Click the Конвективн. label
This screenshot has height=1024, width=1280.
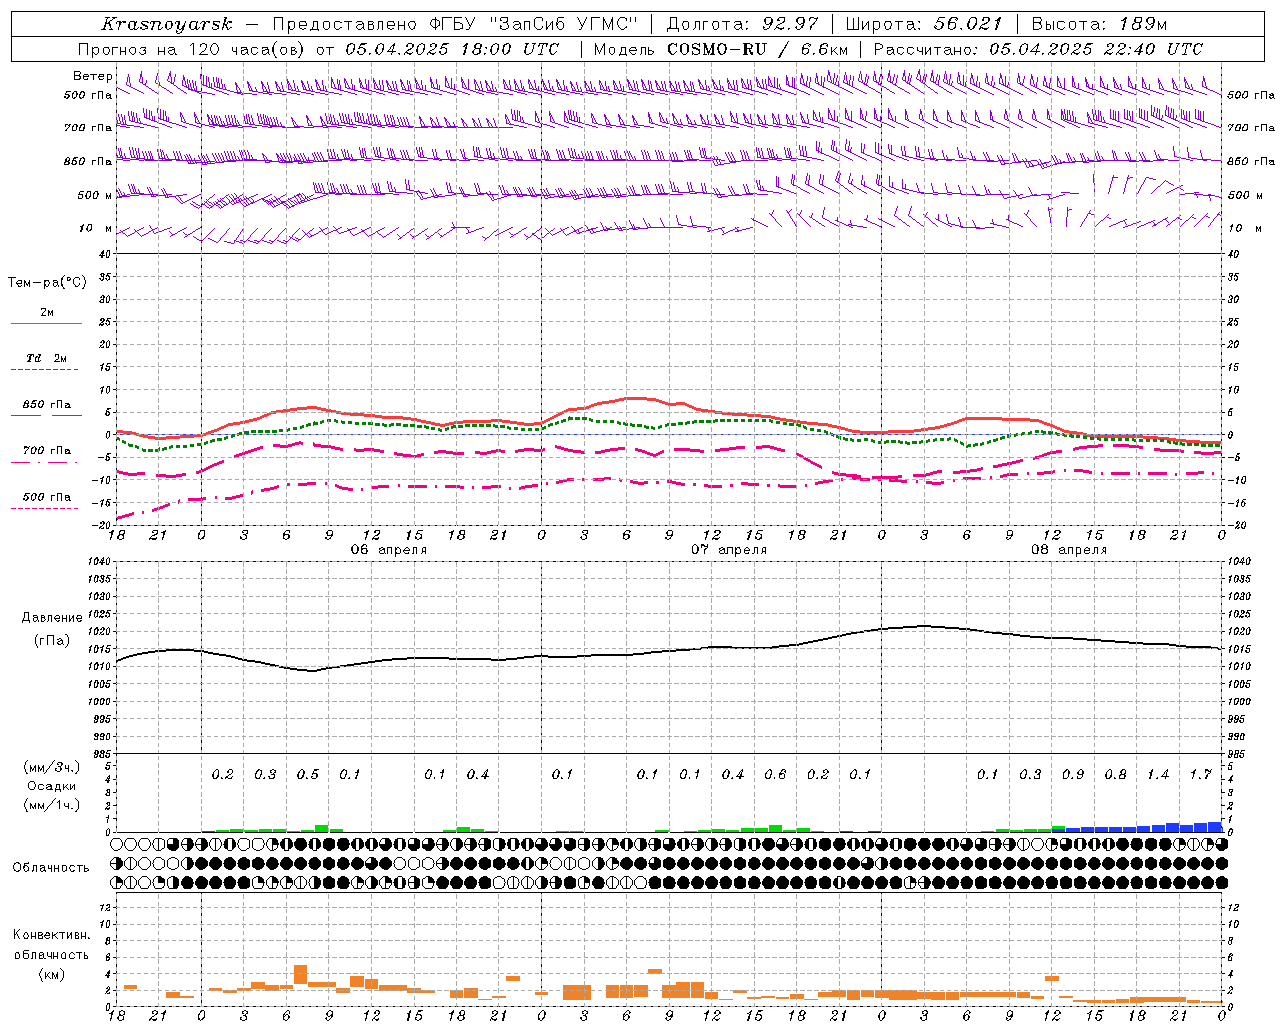pyautogui.click(x=51, y=935)
